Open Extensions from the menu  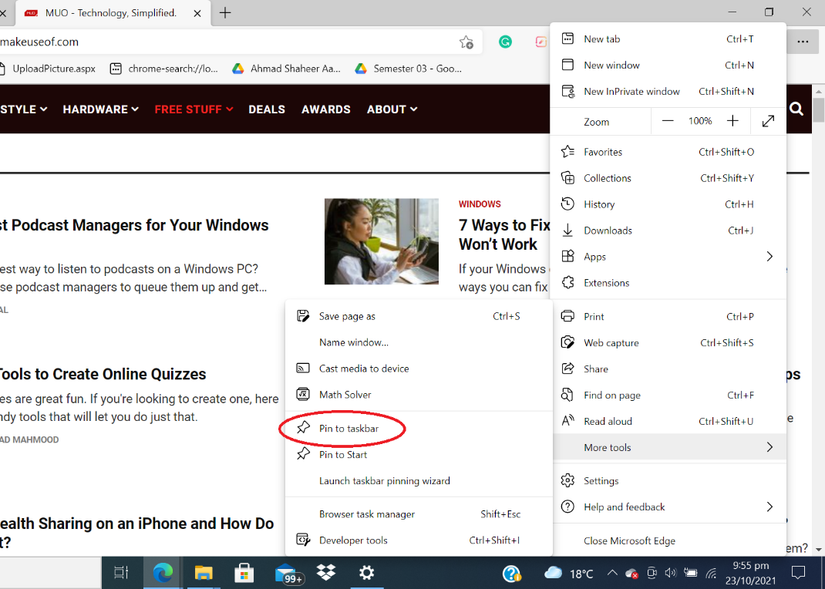(668, 283)
